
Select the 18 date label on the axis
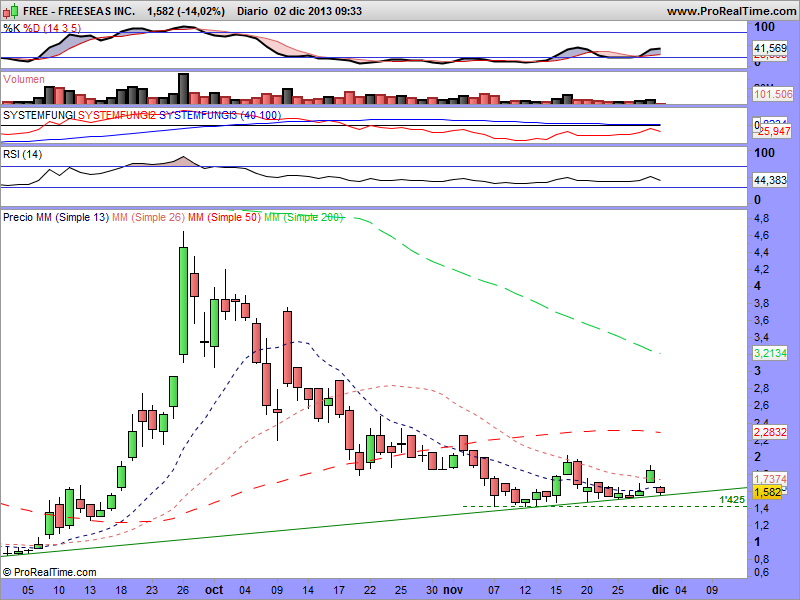point(121,590)
